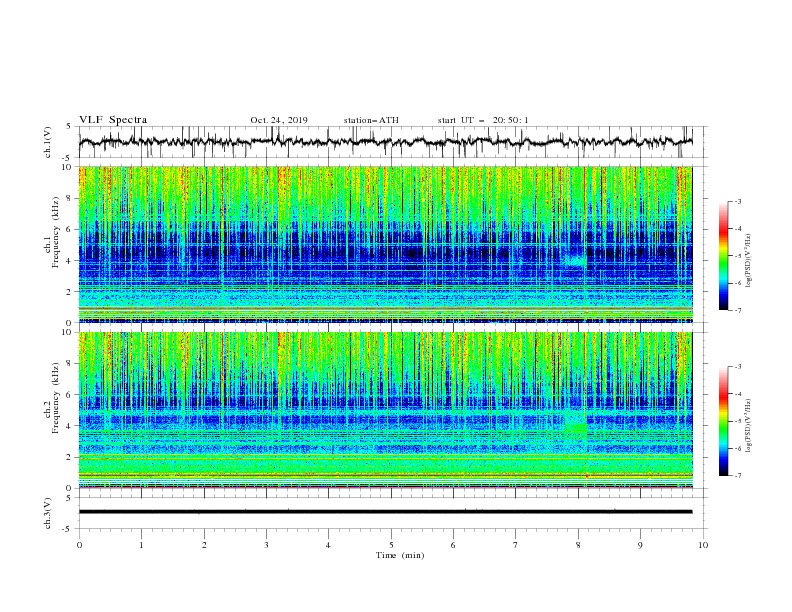The image size is (792, 612).
Task: Click tick label "6" on the Time axis
Action: coord(453,545)
